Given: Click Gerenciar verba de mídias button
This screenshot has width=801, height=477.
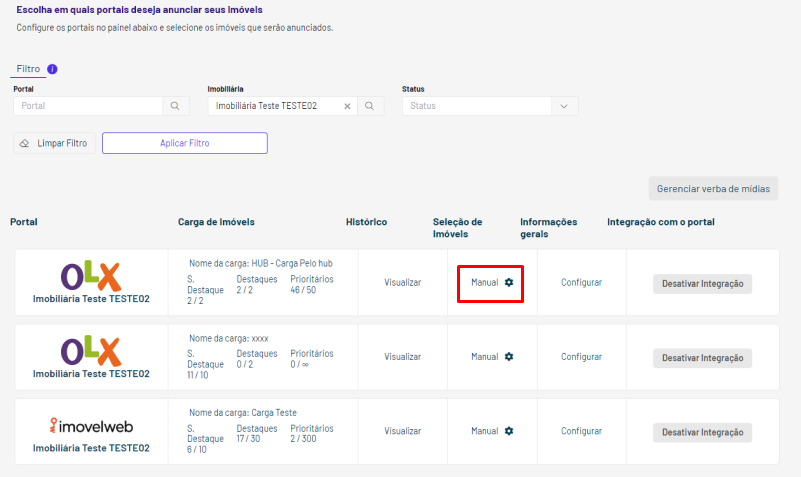Looking at the screenshot, I should click(x=713, y=189).
